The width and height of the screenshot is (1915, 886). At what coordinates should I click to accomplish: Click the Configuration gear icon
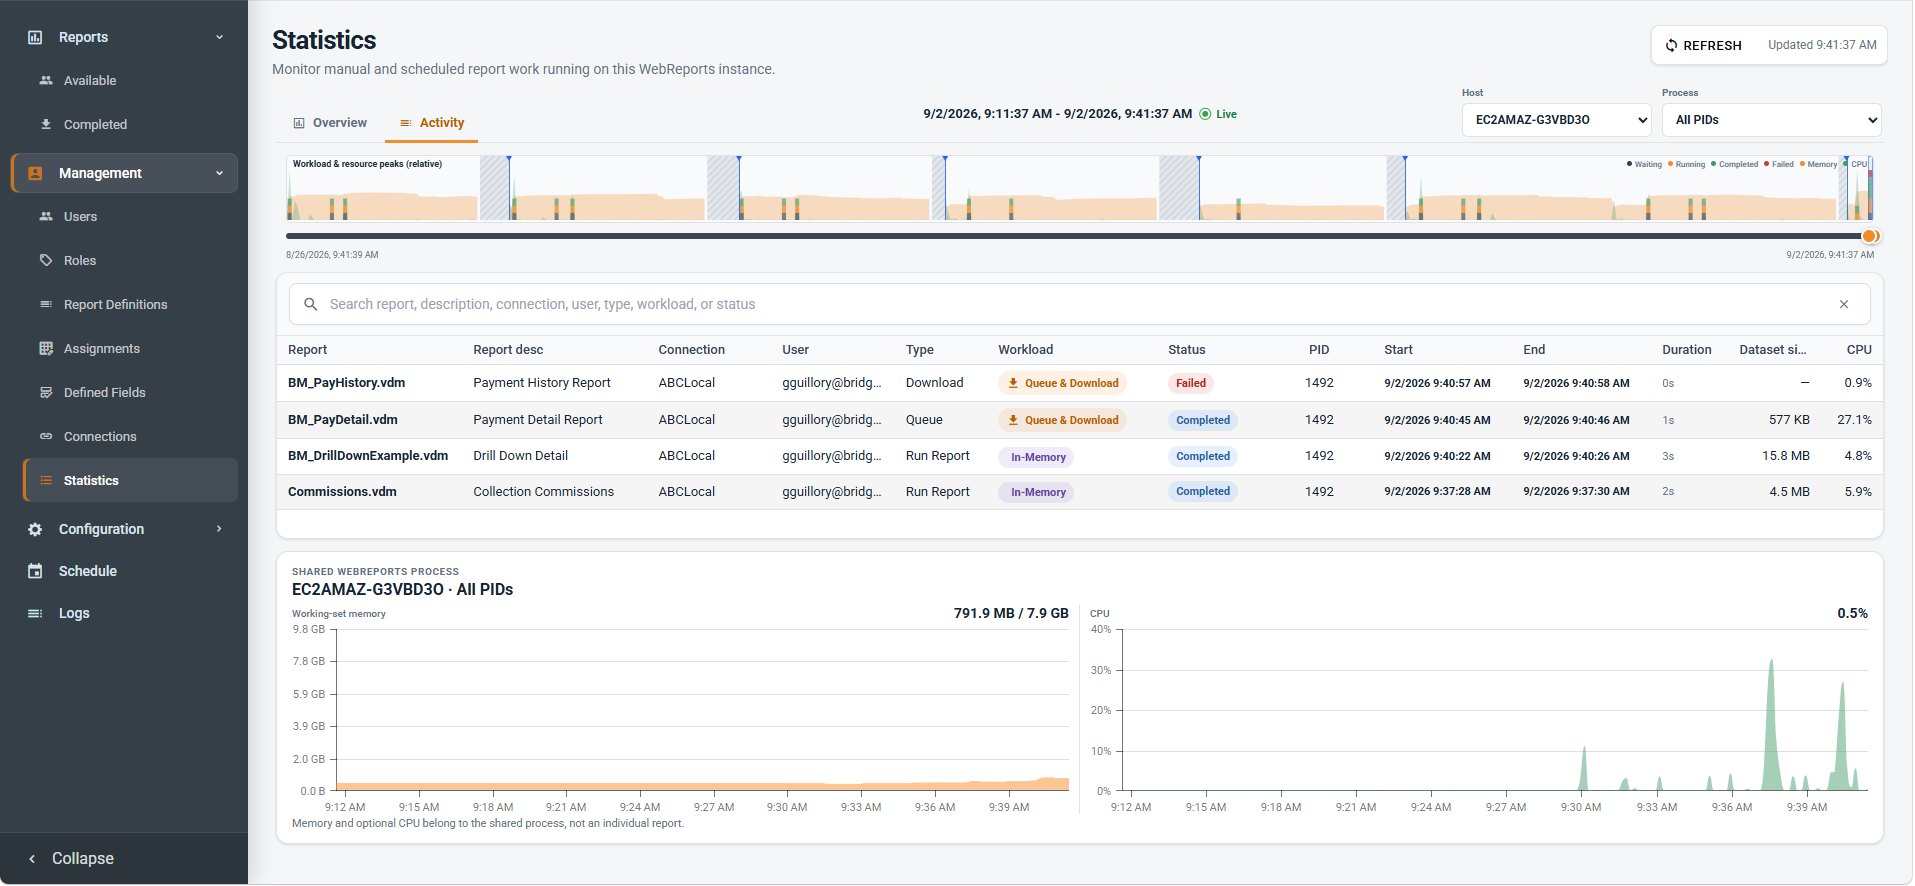pyautogui.click(x=35, y=529)
